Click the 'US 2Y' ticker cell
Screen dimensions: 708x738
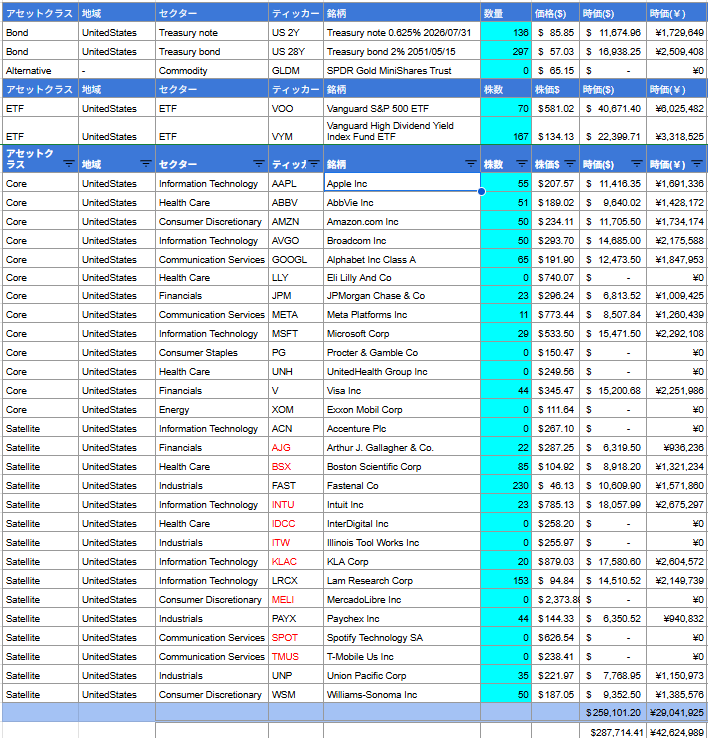tap(296, 32)
